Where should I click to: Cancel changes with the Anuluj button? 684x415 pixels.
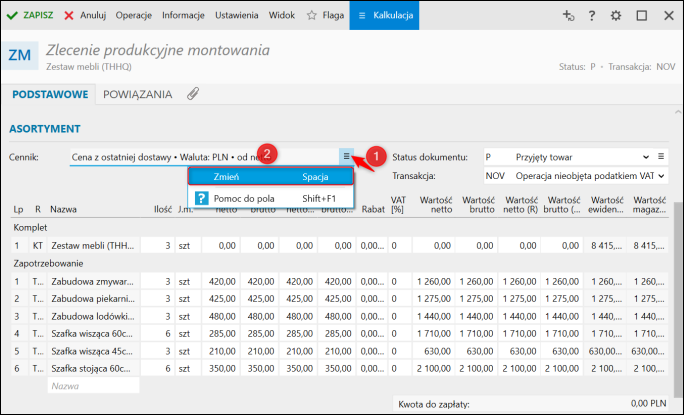point(84,16)
